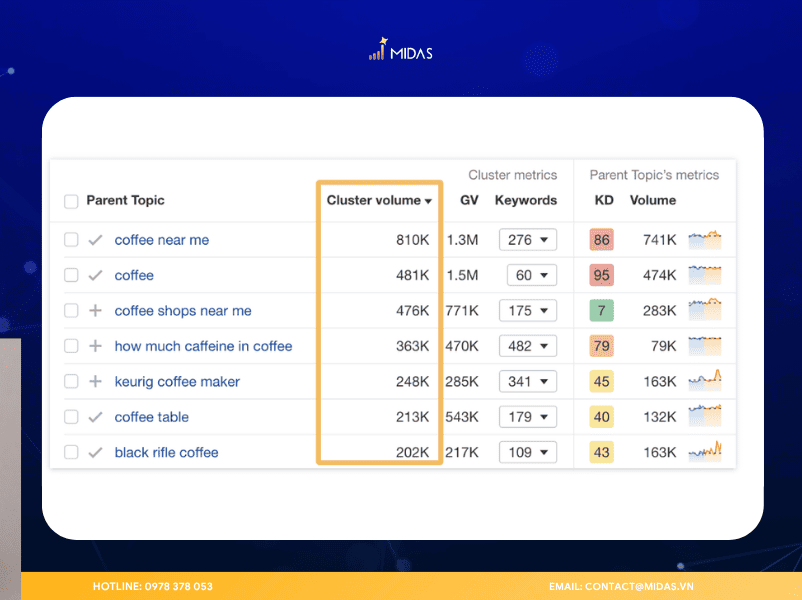Open the trend sparkline in the coffee row

click(705, 275)
